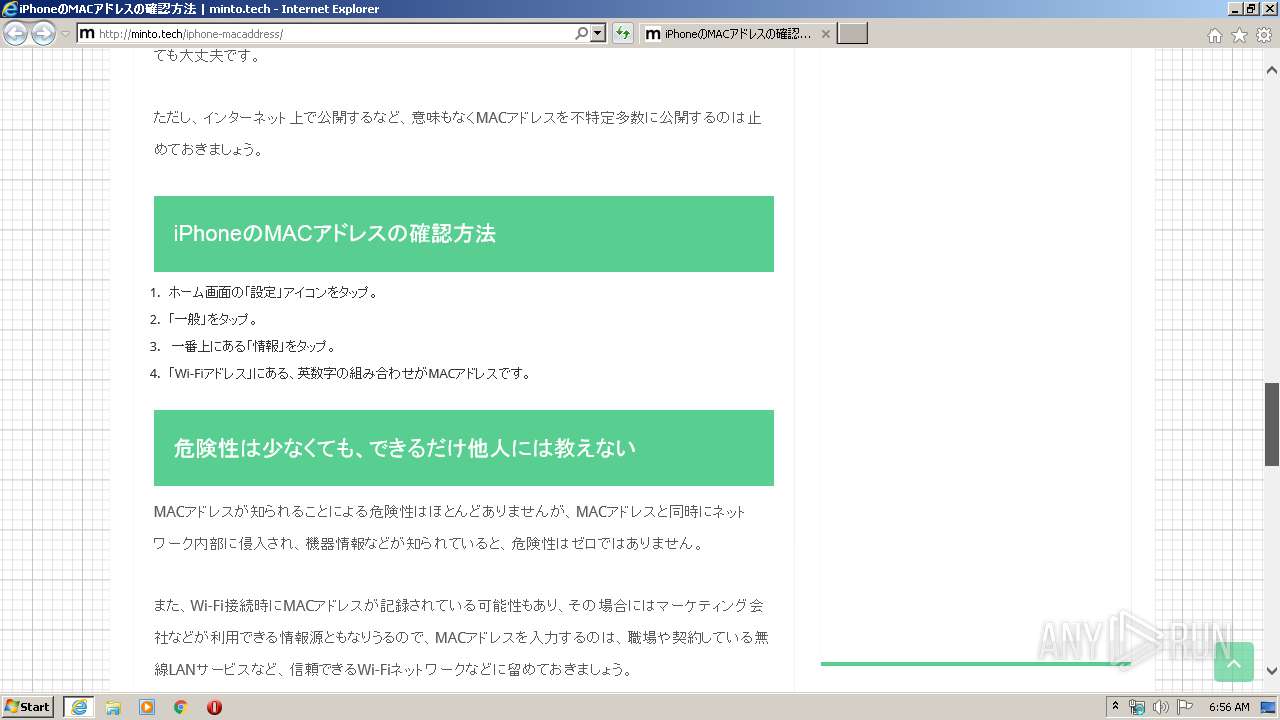1280x720 pixels.
Task: Click the scroll down arrow of the page scrollbar
Action: click(1272, 671)
